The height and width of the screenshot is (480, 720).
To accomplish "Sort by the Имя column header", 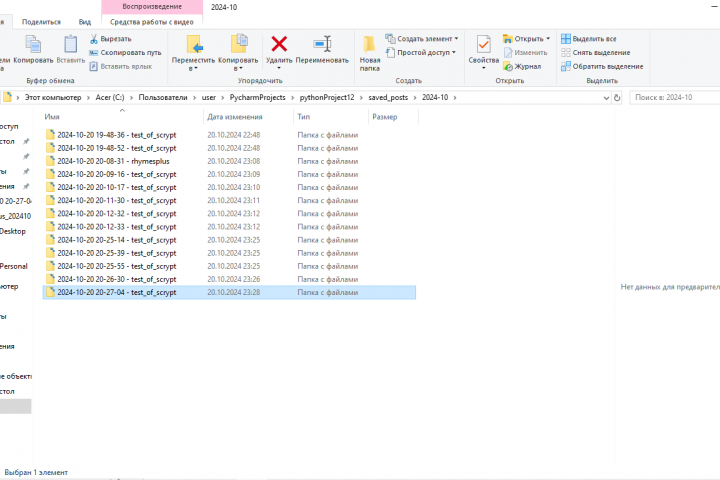I will click(52, 117).
